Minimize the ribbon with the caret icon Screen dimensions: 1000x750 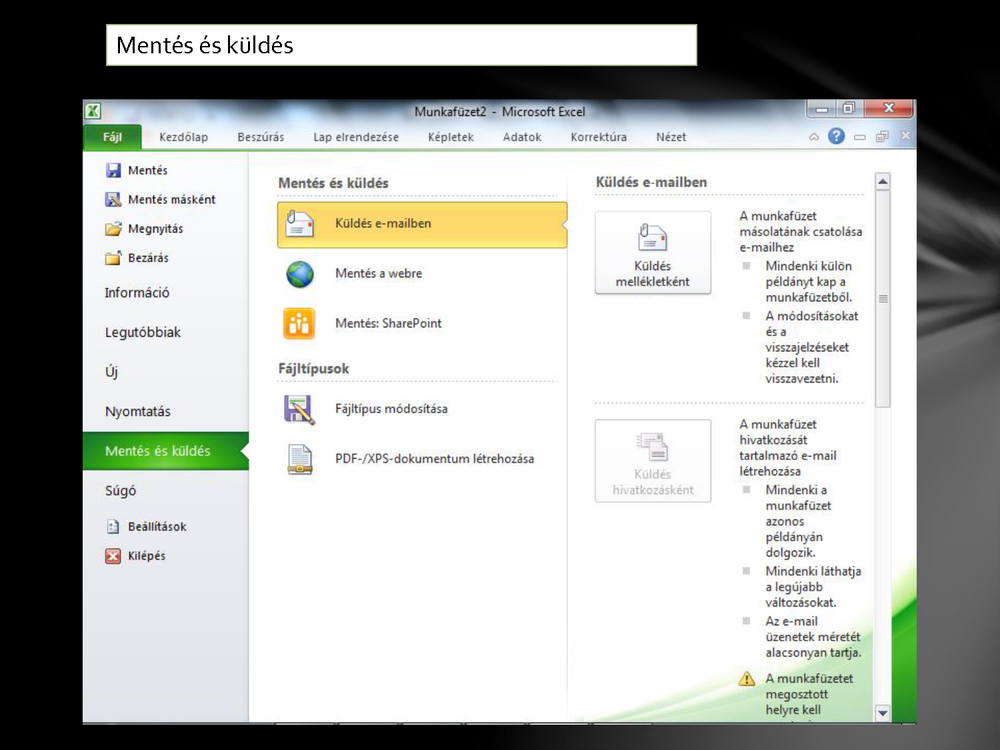814,136
